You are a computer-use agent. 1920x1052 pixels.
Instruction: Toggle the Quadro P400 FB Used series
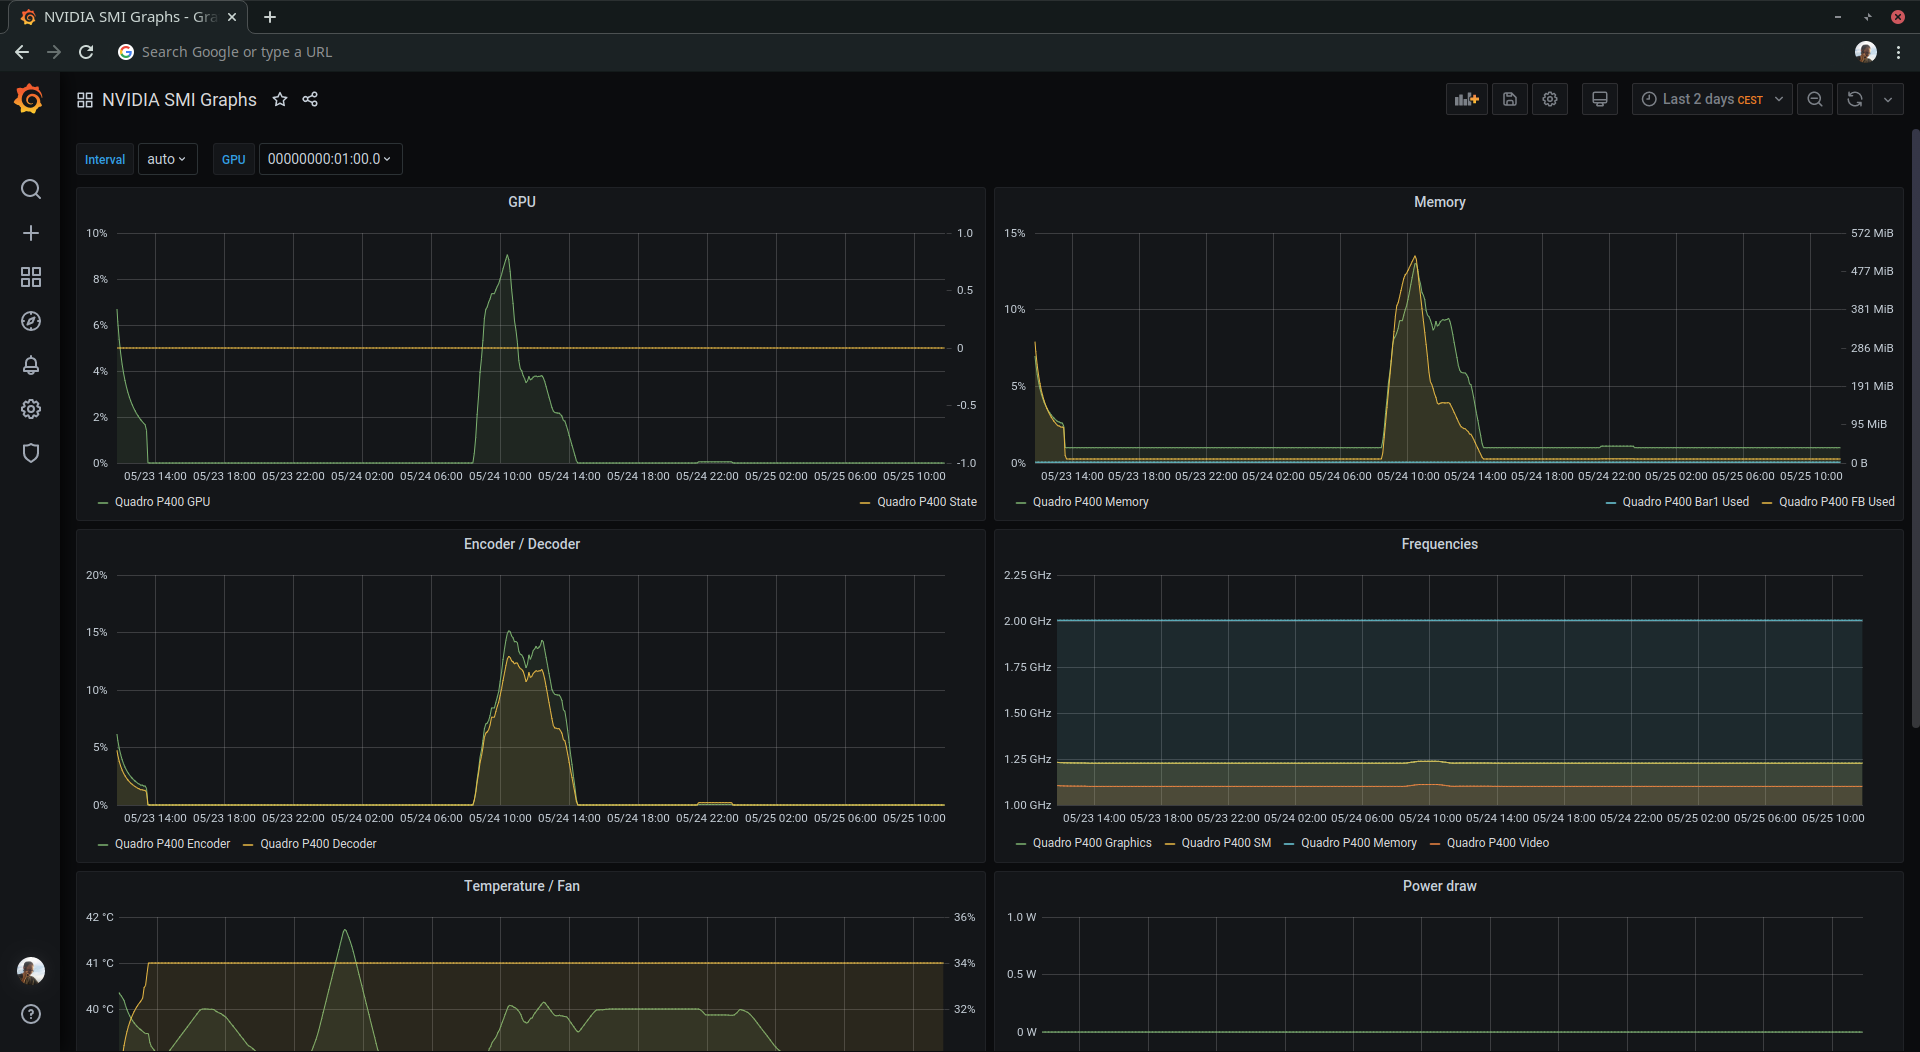pyautogui.click(x=1836, y=502)
